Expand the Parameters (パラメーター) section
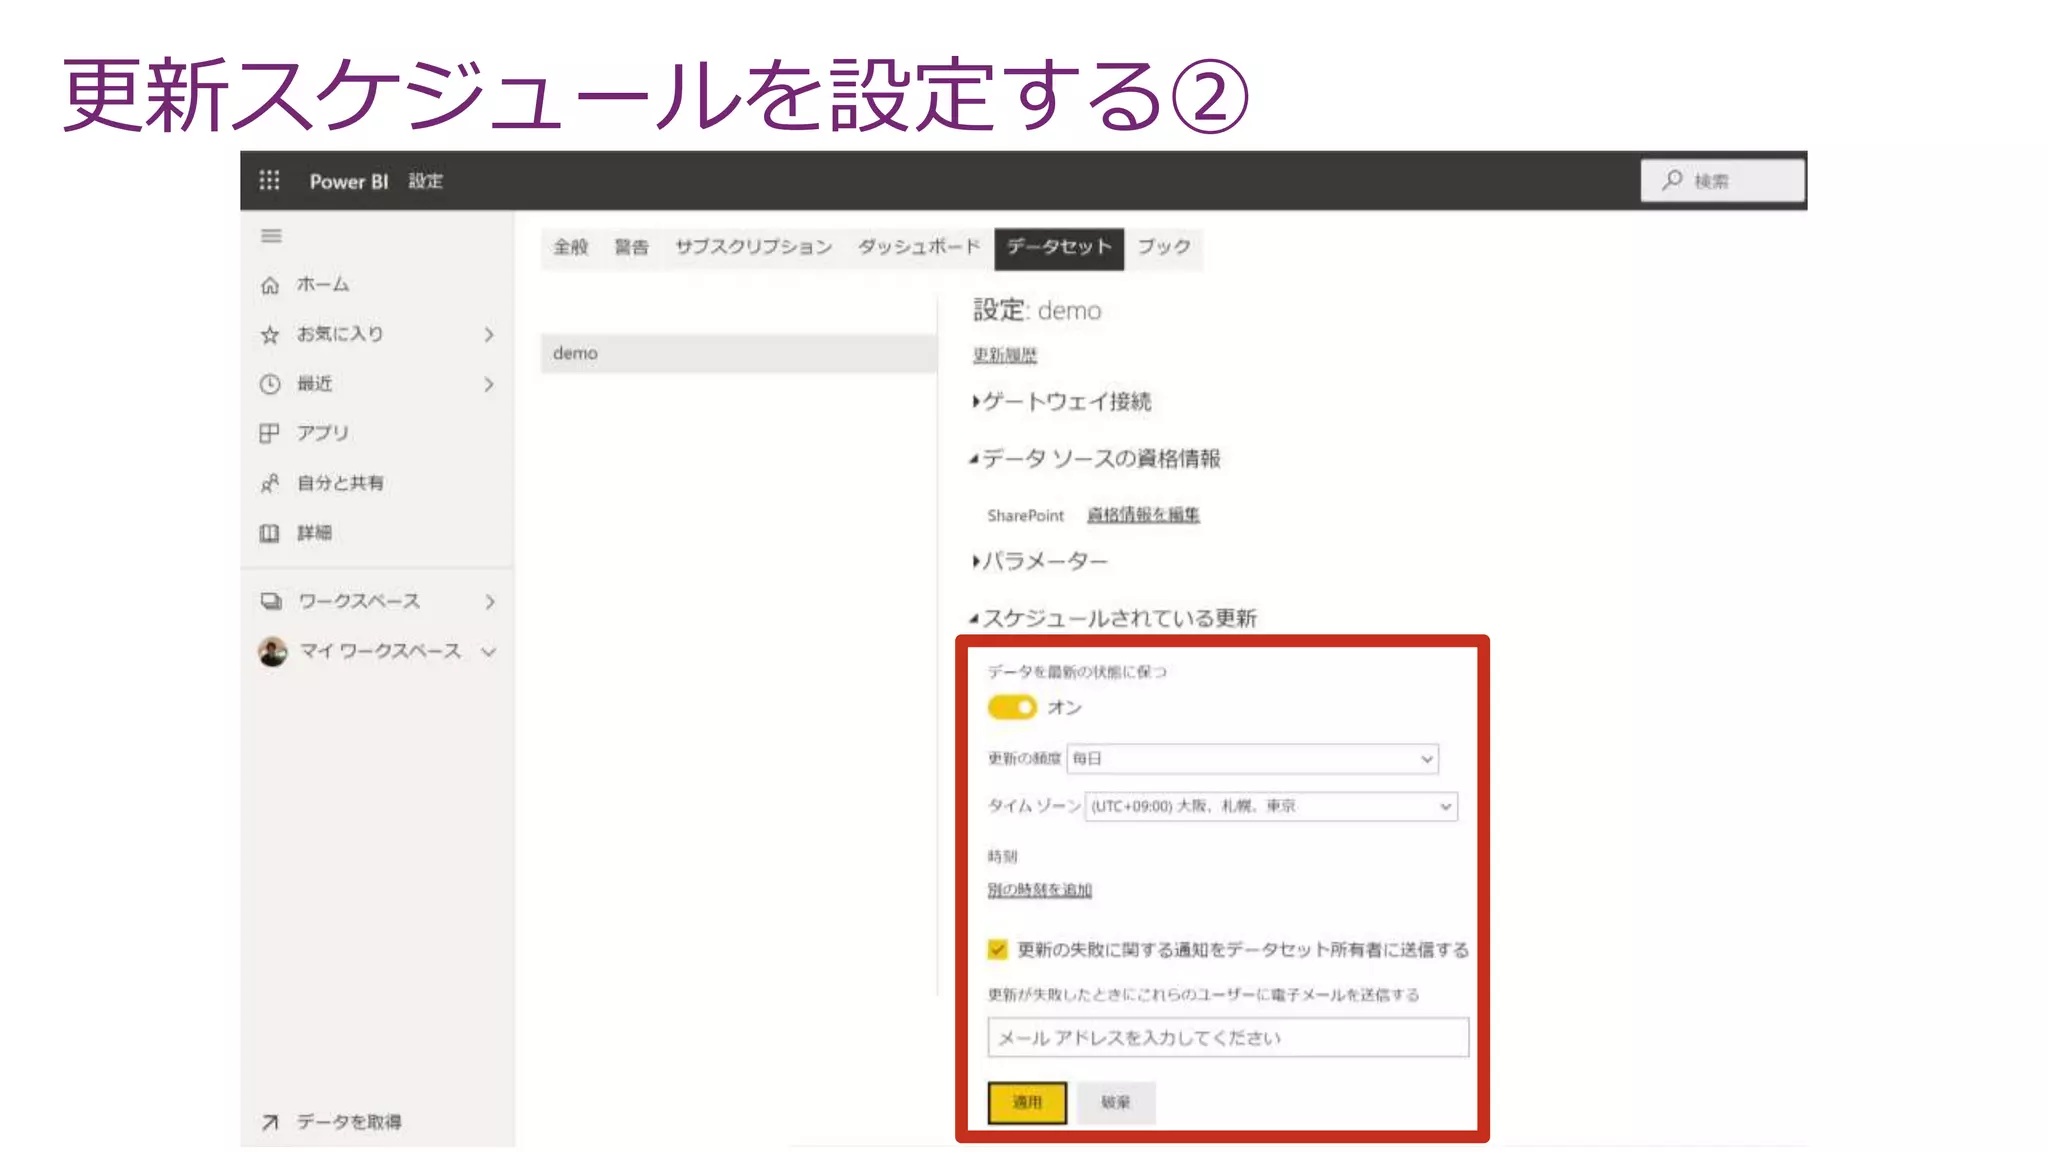 pos(1040,561)
